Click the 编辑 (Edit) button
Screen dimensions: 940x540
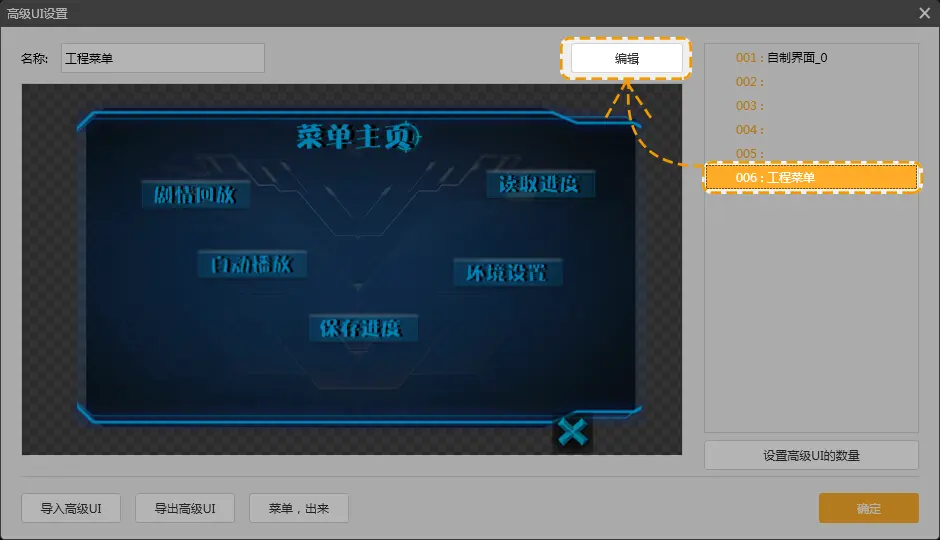[x=627, y=59]
